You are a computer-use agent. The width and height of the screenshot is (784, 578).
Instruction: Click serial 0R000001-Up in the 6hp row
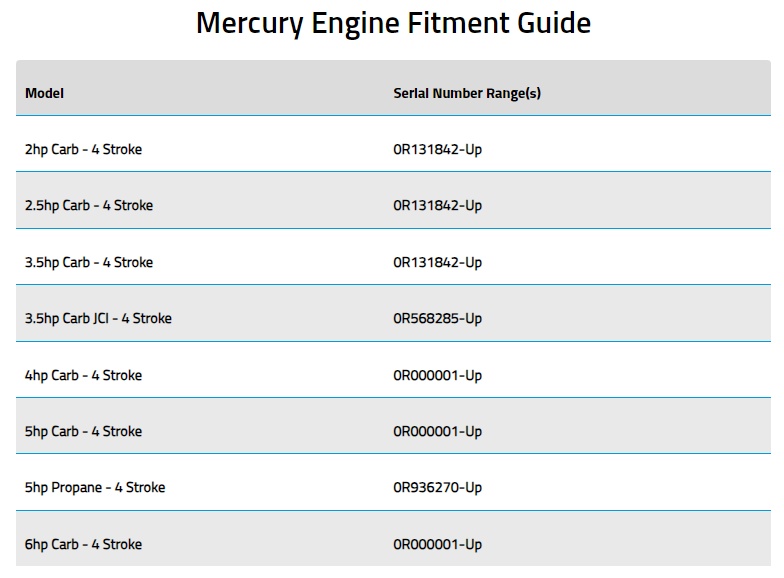coord(438,544)
